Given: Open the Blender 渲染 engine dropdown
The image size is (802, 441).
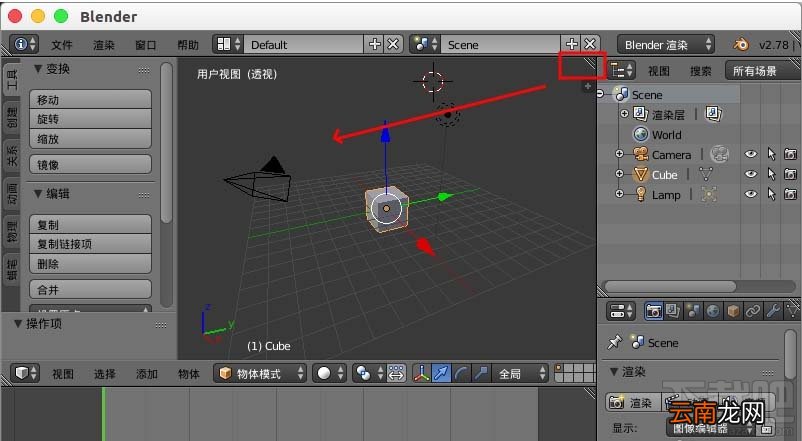Looking at the screenshot, I should click(x=665, y=45).
